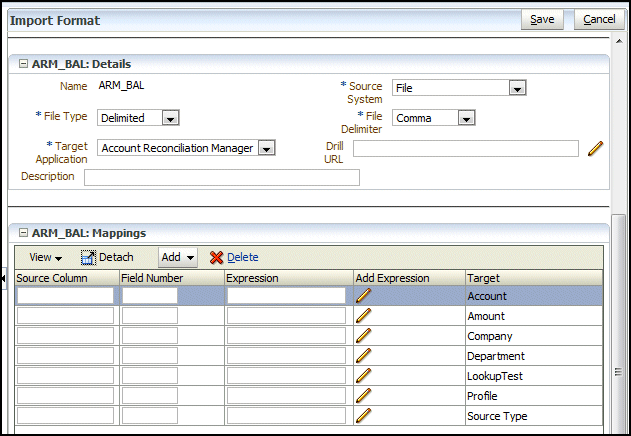Click Expression field in LookupTest row

[x=286, y=376]
